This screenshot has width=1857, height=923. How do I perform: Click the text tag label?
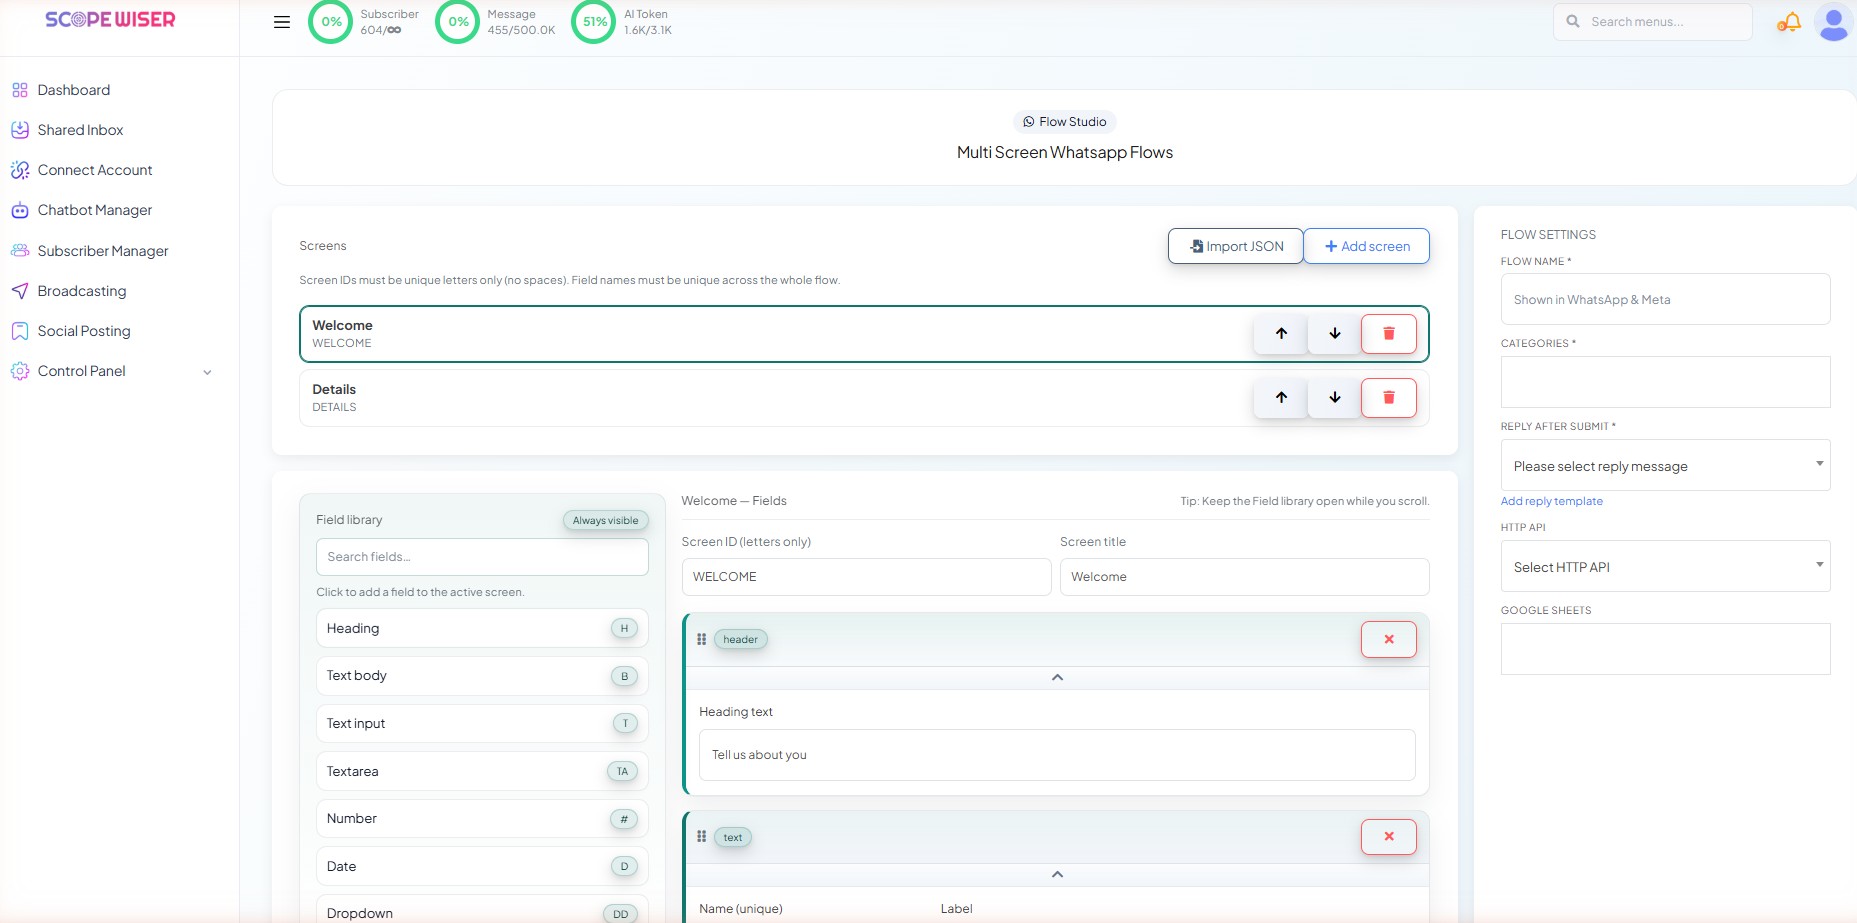pyautogui.click(x=733, y=838)
